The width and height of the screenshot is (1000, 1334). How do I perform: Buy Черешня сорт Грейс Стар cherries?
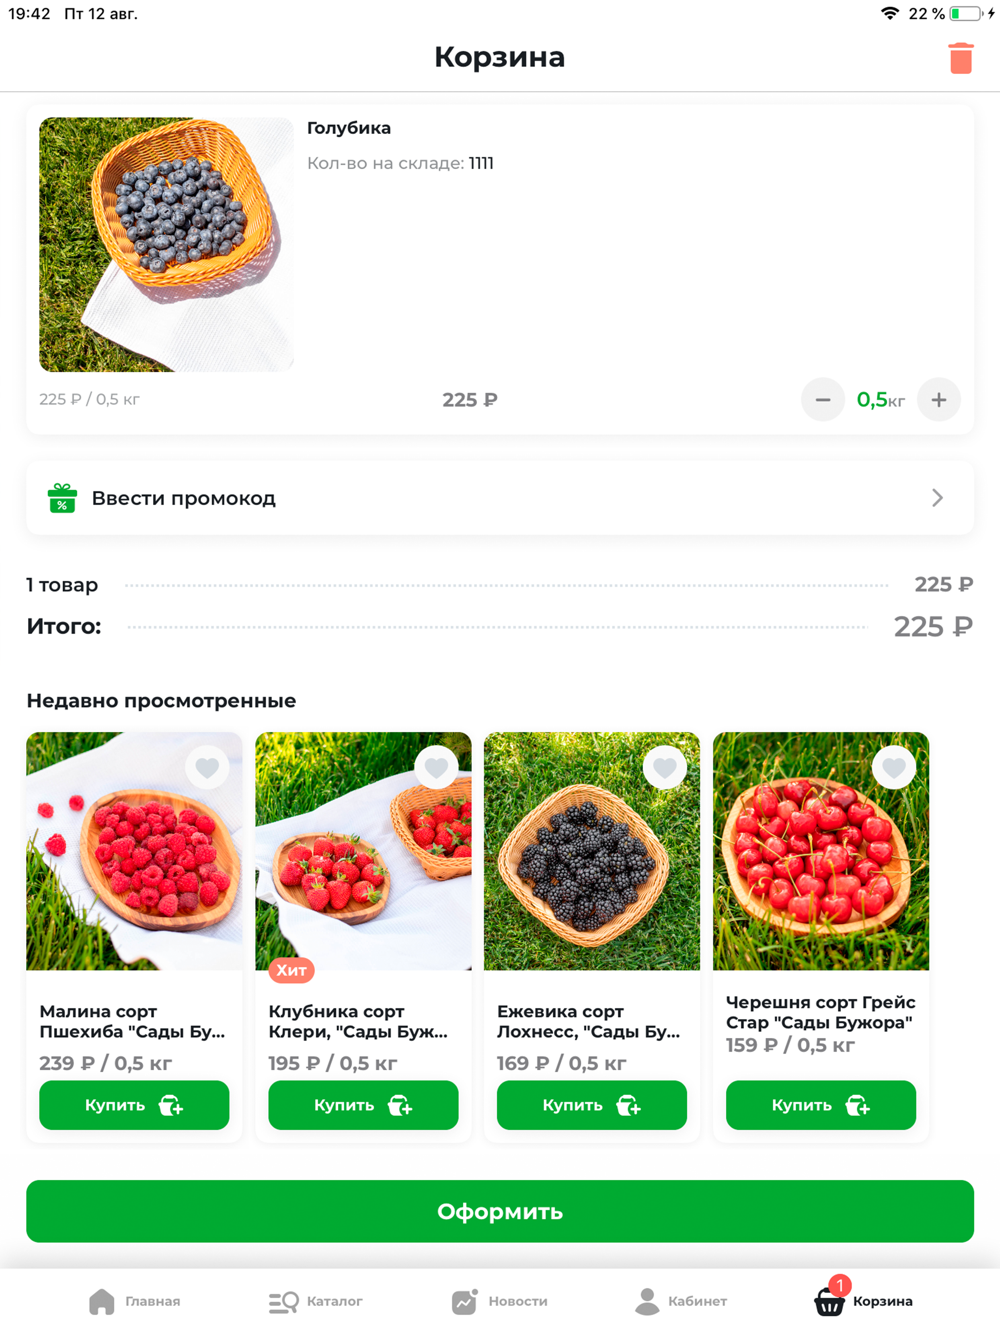(821, 1105)
